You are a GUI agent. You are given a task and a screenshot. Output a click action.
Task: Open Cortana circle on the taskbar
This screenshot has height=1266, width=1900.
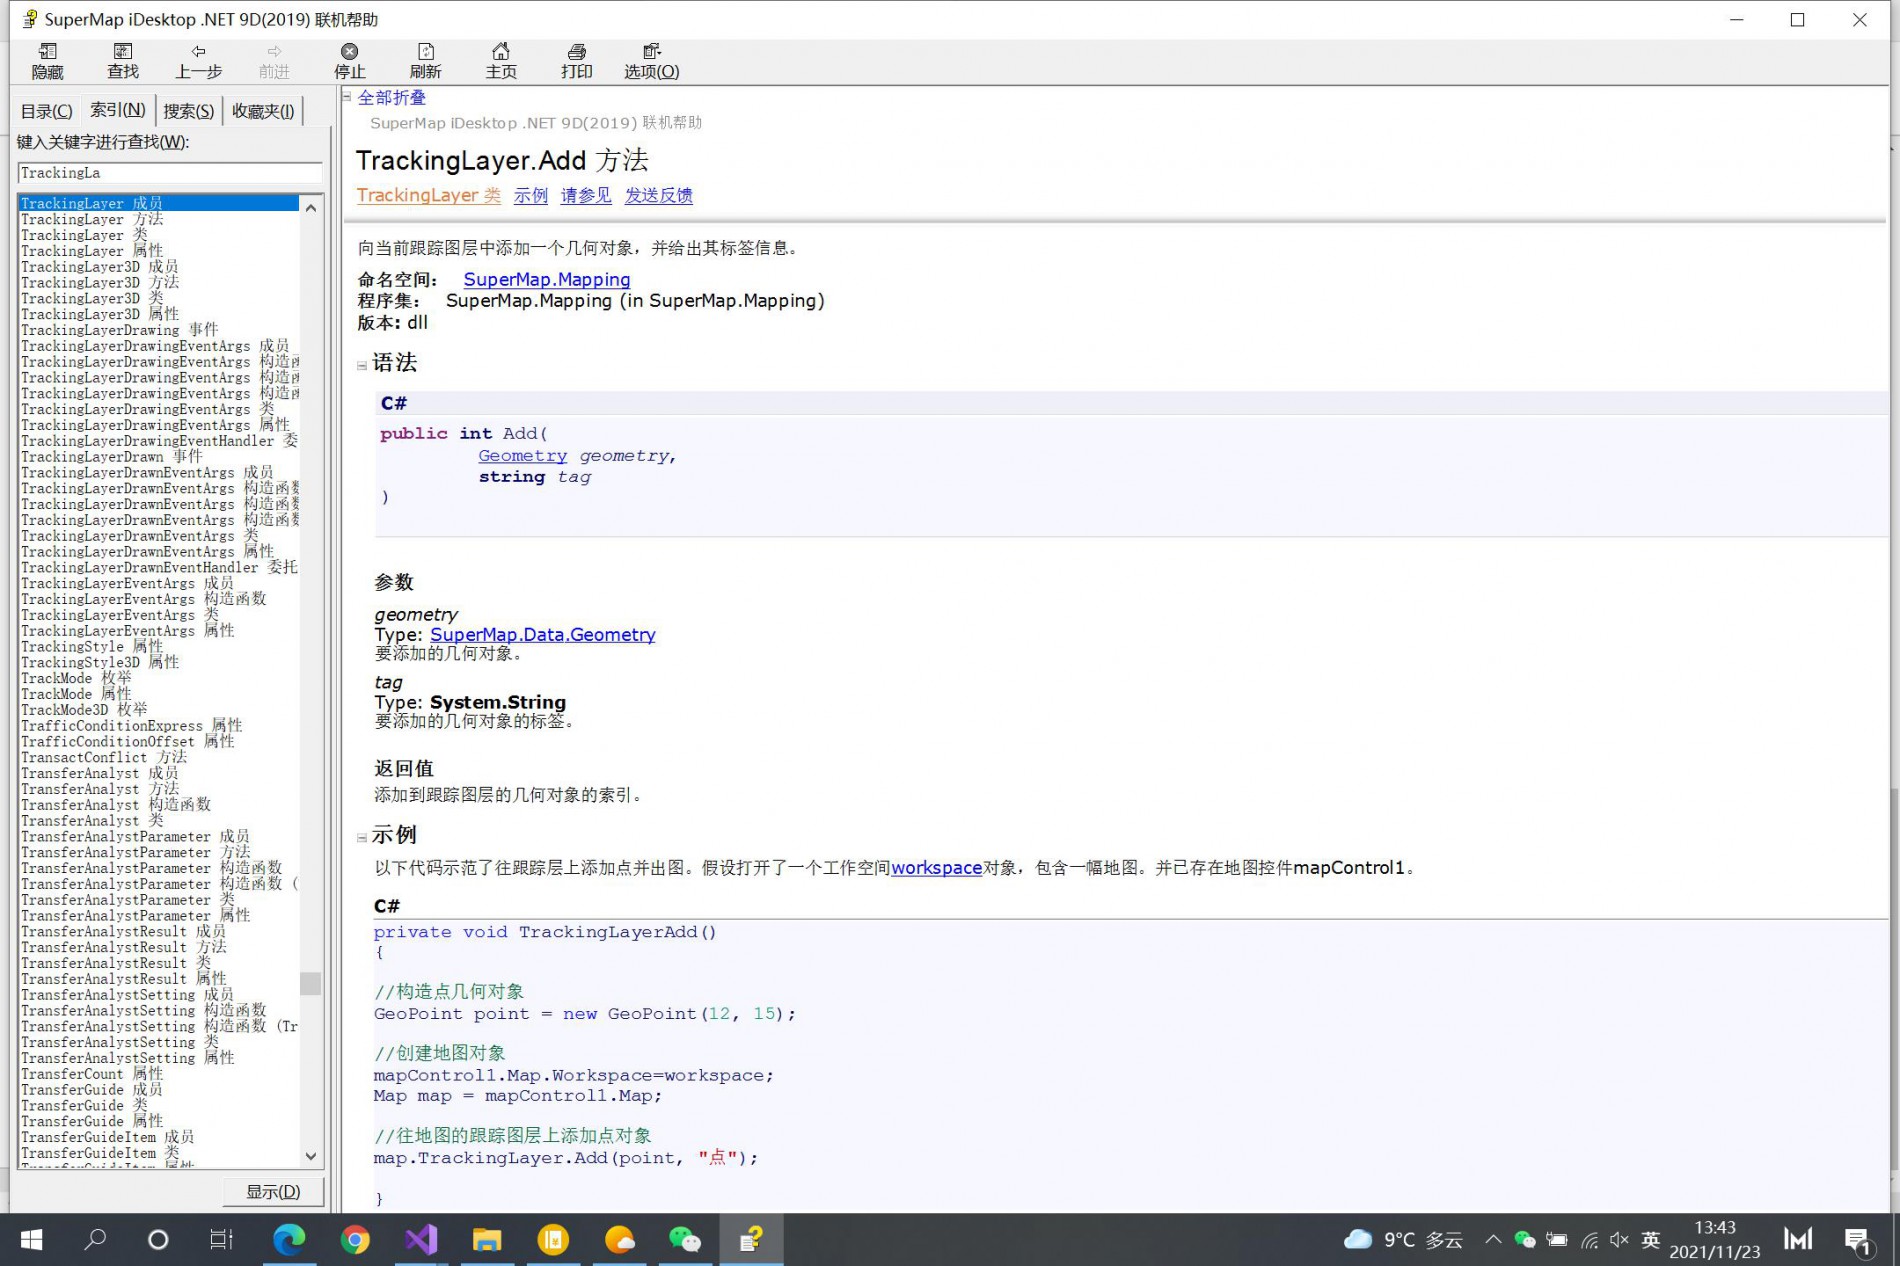158,1240
